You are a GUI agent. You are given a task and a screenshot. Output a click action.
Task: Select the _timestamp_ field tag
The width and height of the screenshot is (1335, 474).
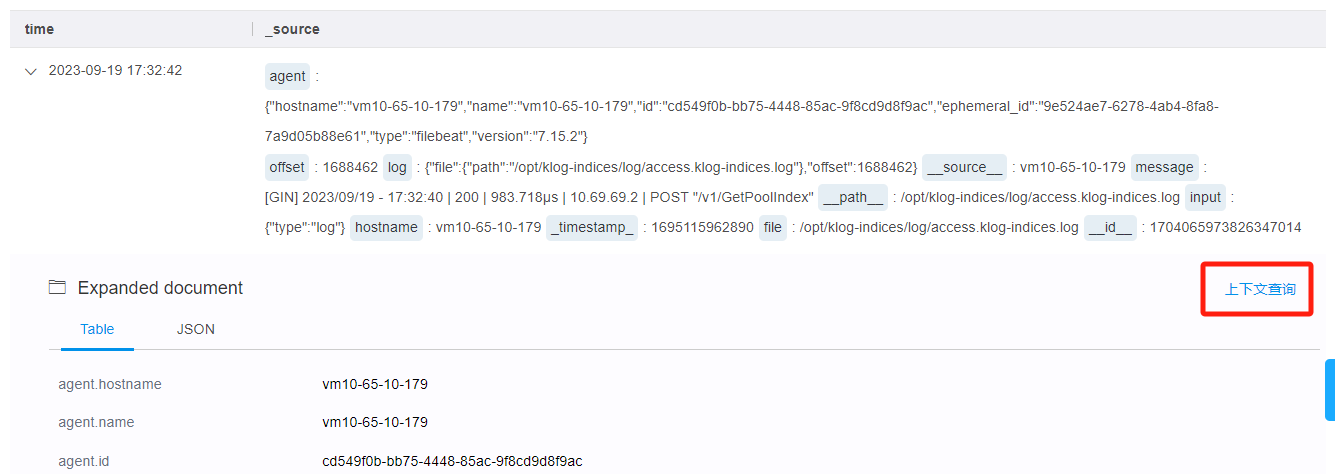(x=591, y=227)
